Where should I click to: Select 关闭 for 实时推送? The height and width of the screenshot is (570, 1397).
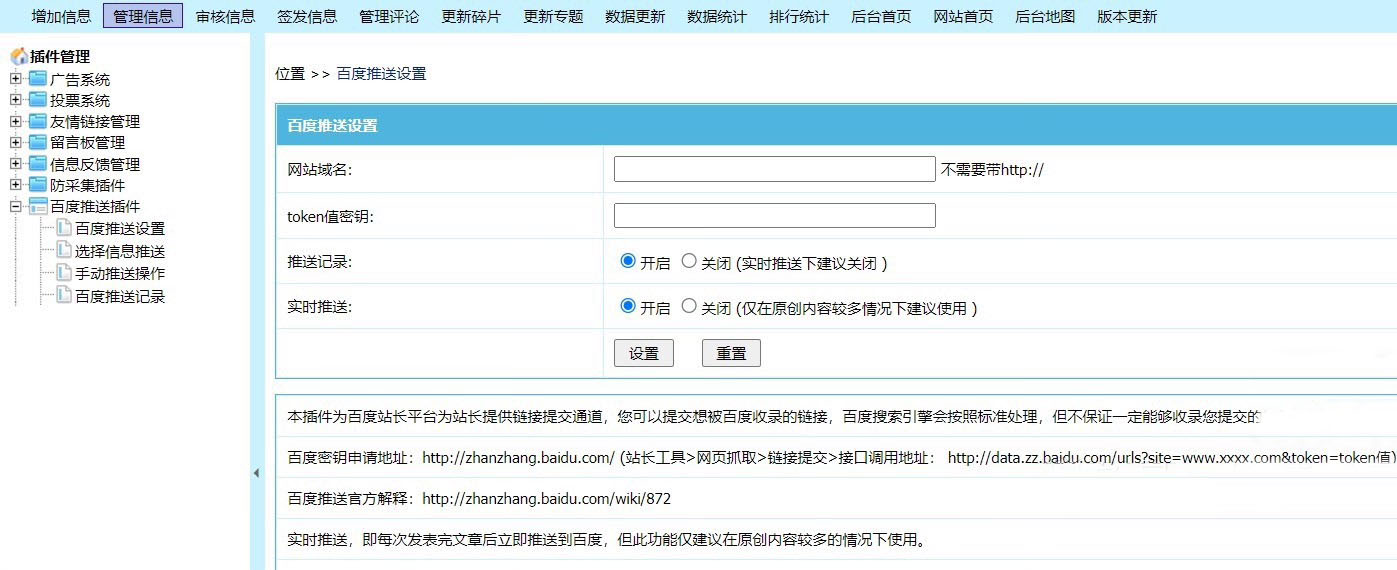coord(689,306)
